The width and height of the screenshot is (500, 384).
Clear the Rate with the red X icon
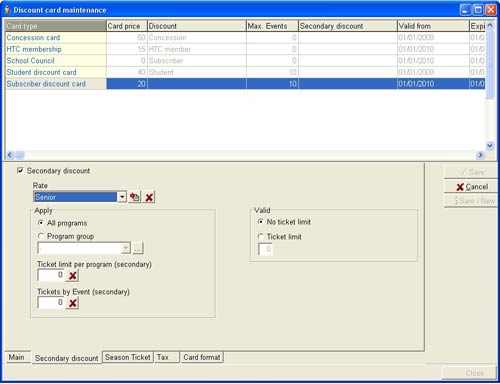tap(149, 197)
